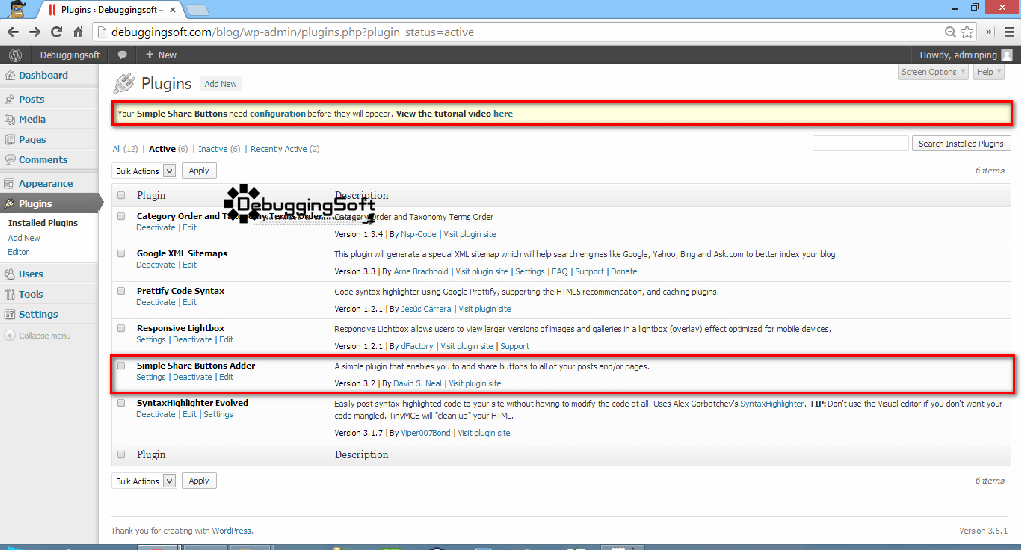Click Add New button beside Plugins heading
The height and width of the screenshot is (550, 1021).
click(220, 84)
